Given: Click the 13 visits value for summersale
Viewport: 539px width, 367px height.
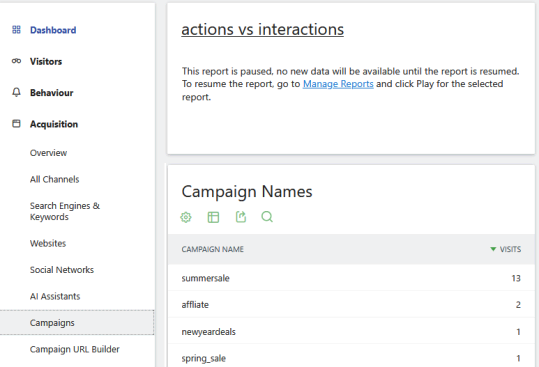Looking at the screenshot, I should [x=516, y=278].
